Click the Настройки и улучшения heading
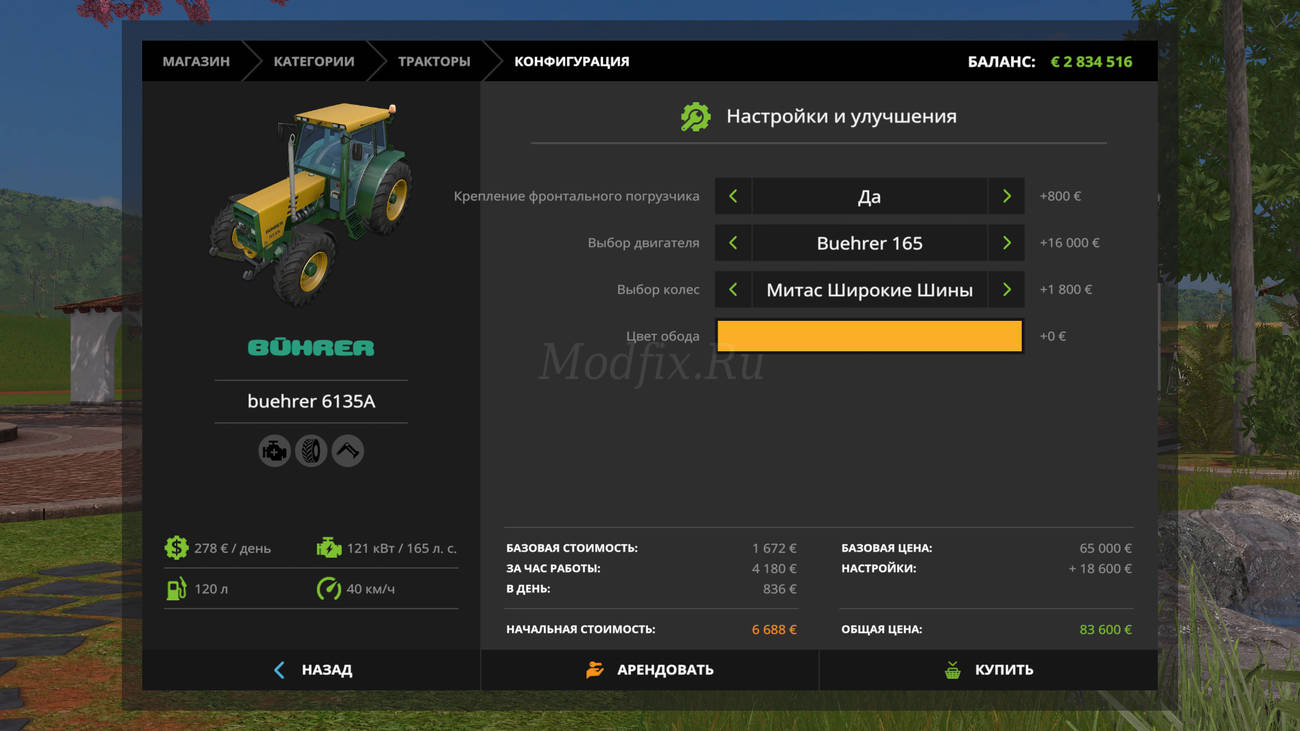1300x731 pixels. pos(841,116)
